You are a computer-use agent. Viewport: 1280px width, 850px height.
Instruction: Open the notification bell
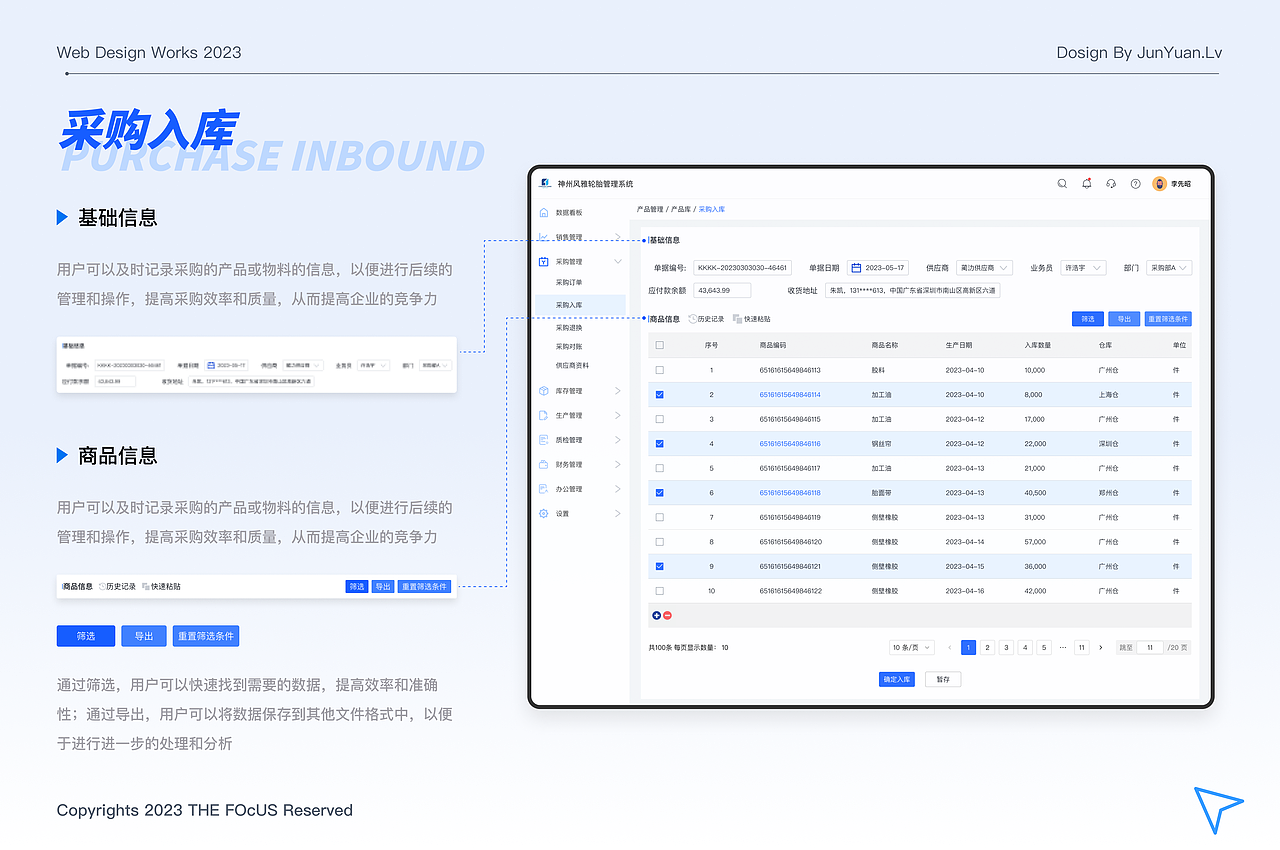[x=1087, y=184]
